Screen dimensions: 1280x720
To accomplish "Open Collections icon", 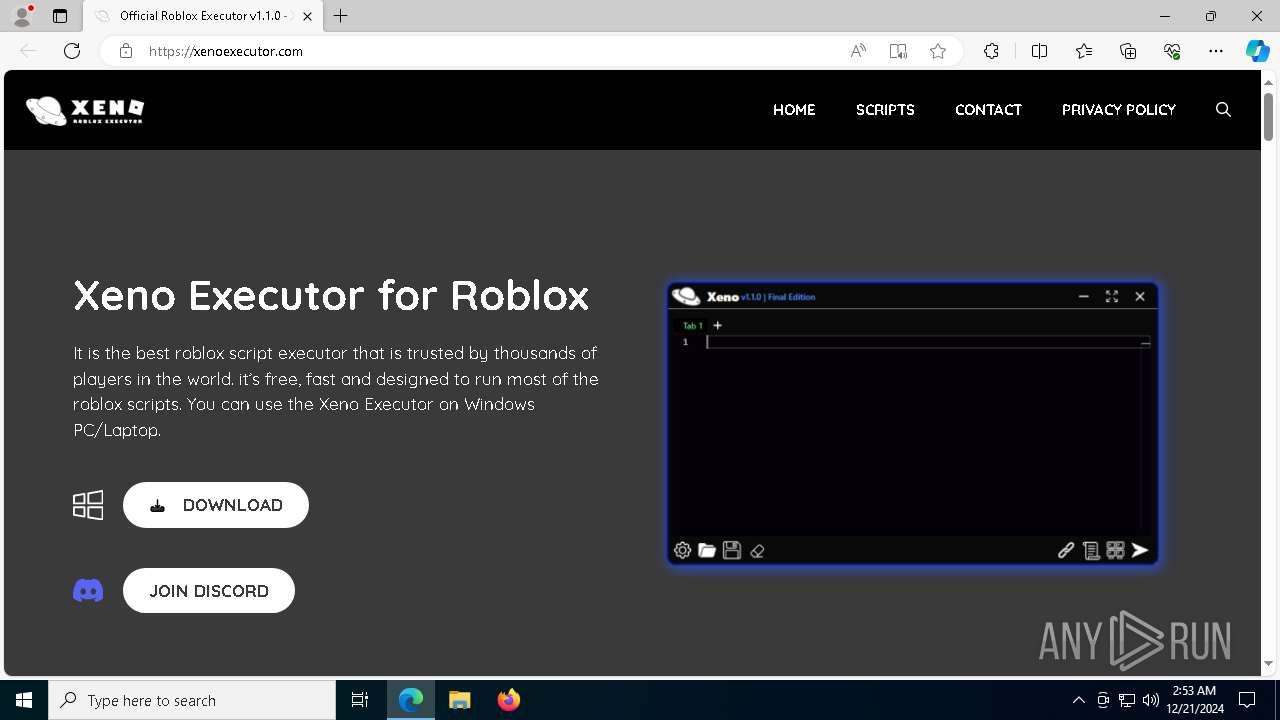I will (1128, 51).
